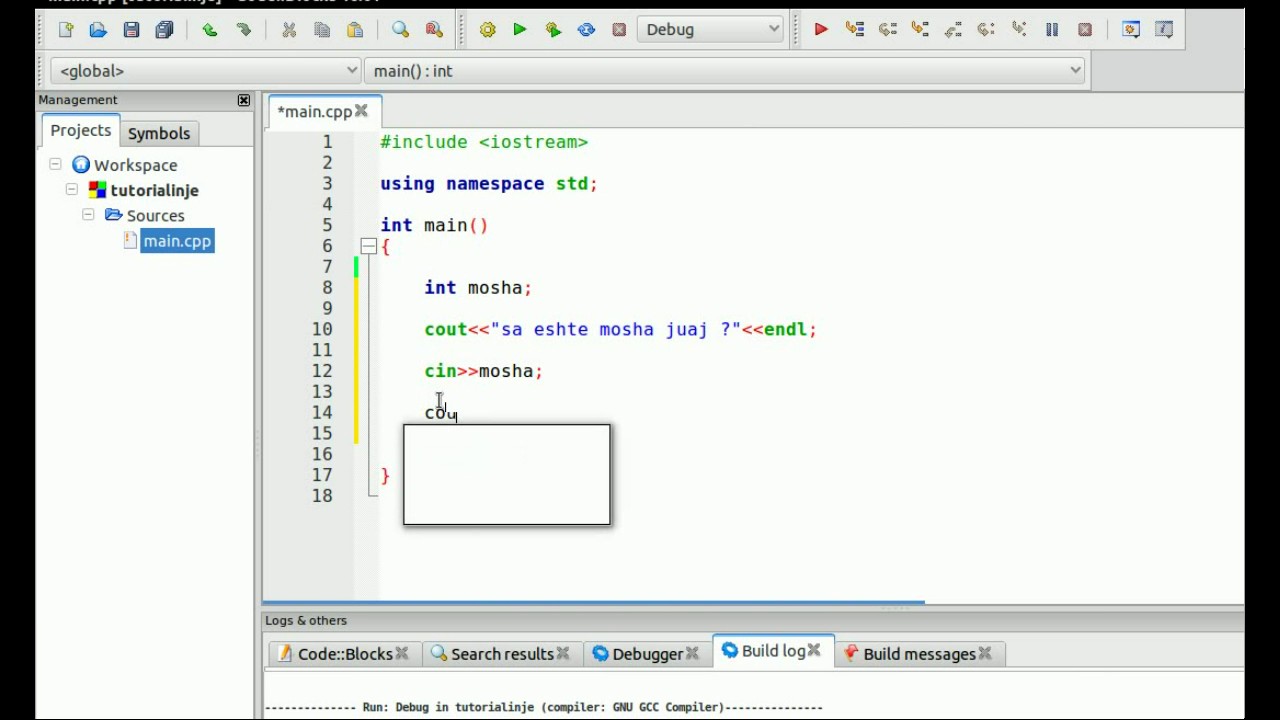This screenshot has width=1280, height=720.
Task: Abort the build with the stop icon
Action: (619, 30)
